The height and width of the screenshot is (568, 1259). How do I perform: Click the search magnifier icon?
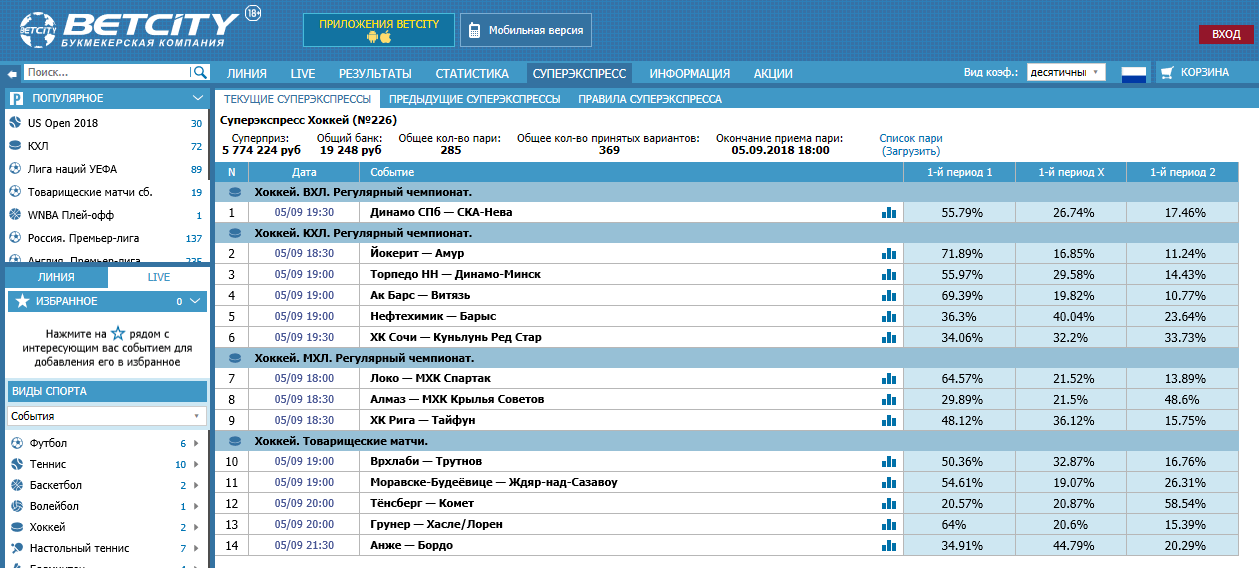click(200, 72)
